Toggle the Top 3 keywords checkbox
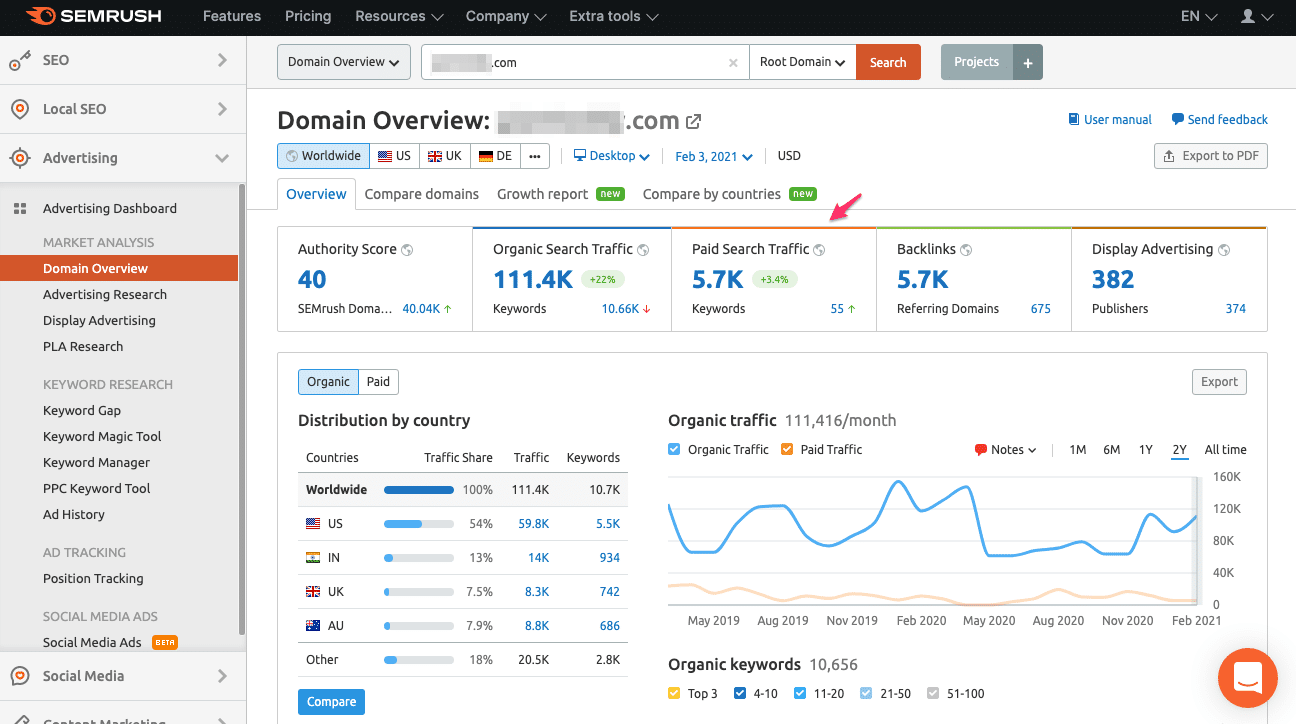 coord(674,694)
